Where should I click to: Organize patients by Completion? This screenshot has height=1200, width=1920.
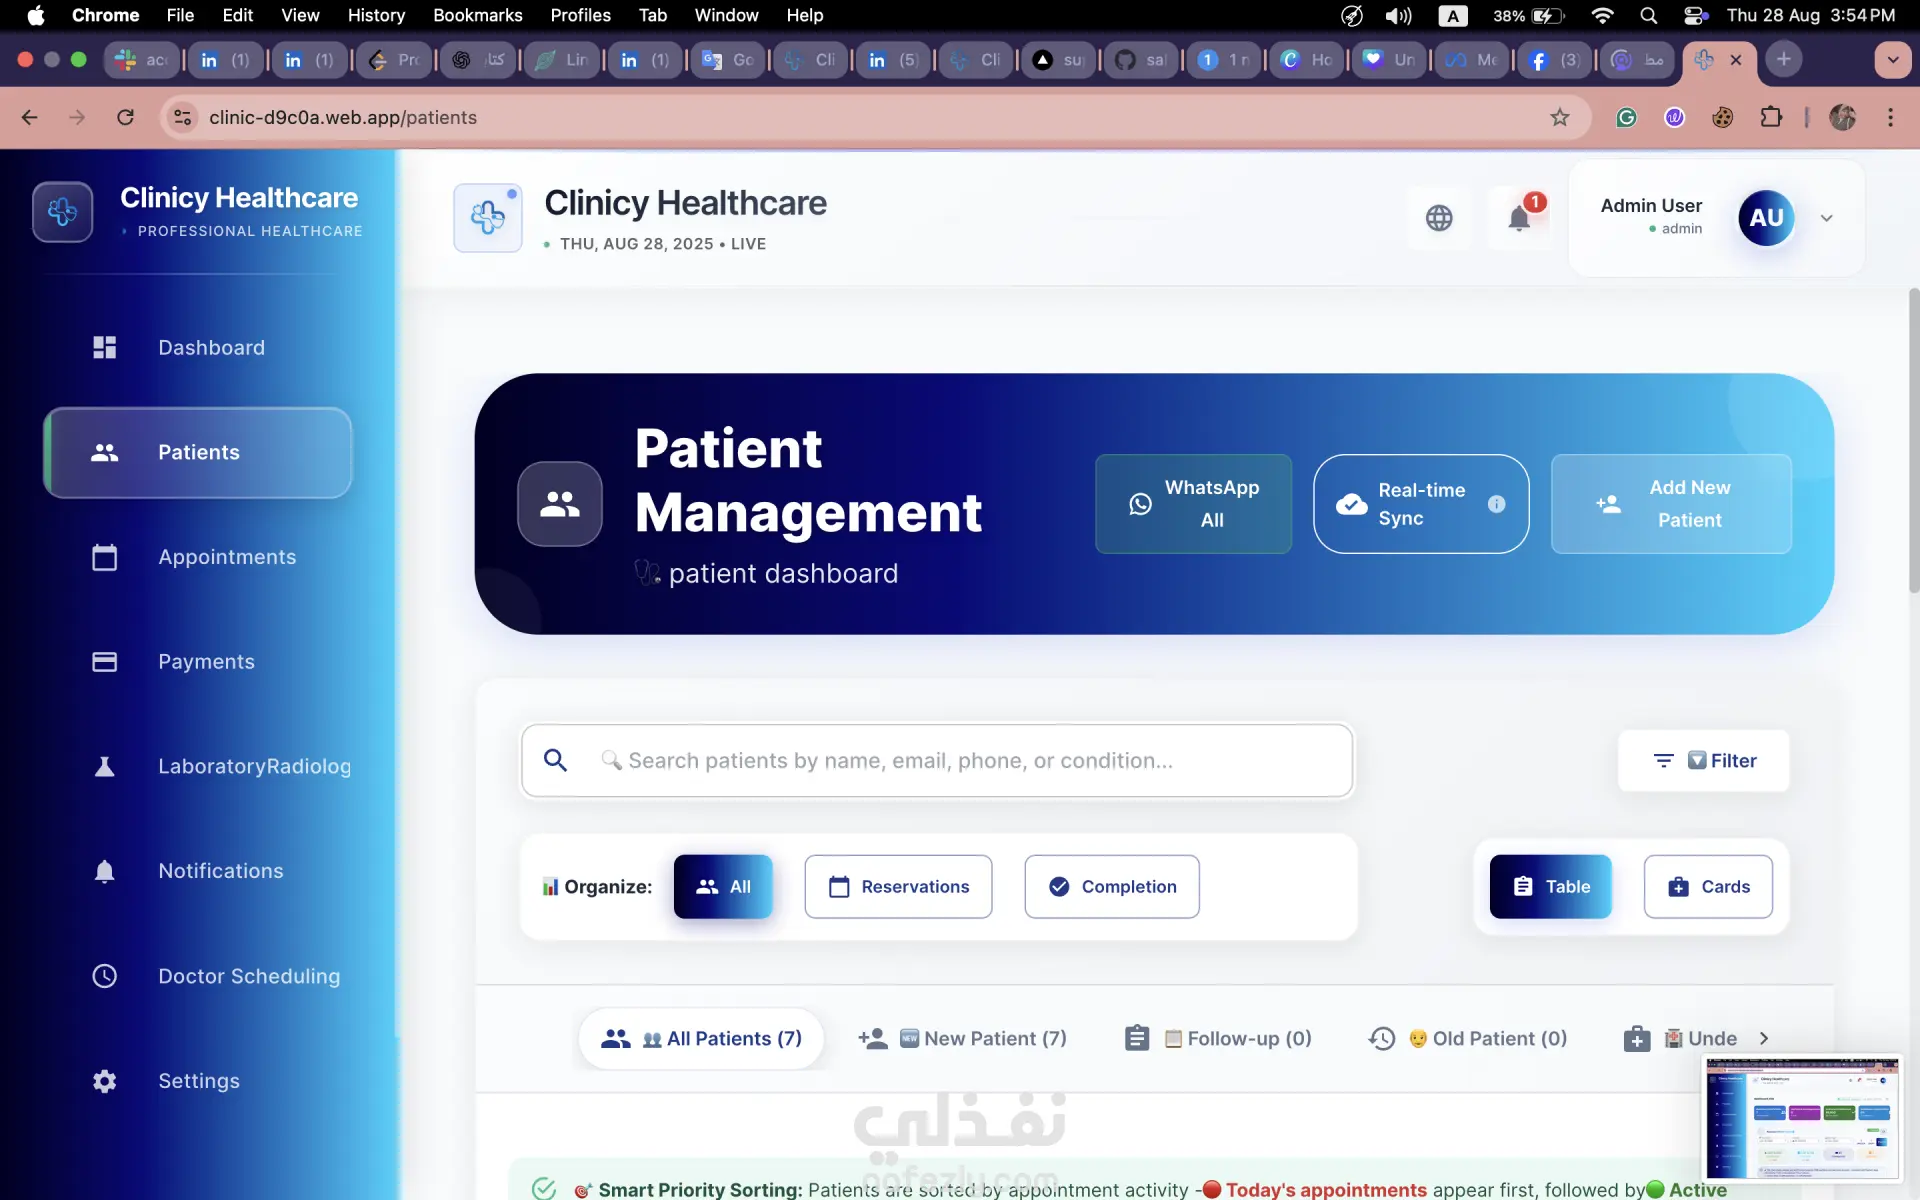click(1111, 887)
